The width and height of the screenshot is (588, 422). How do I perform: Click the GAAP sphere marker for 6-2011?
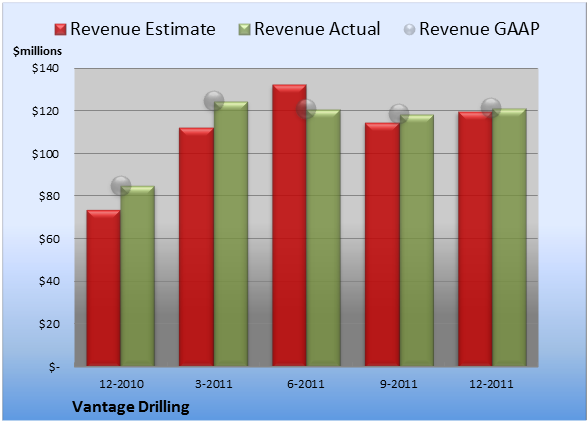[306, 109]
